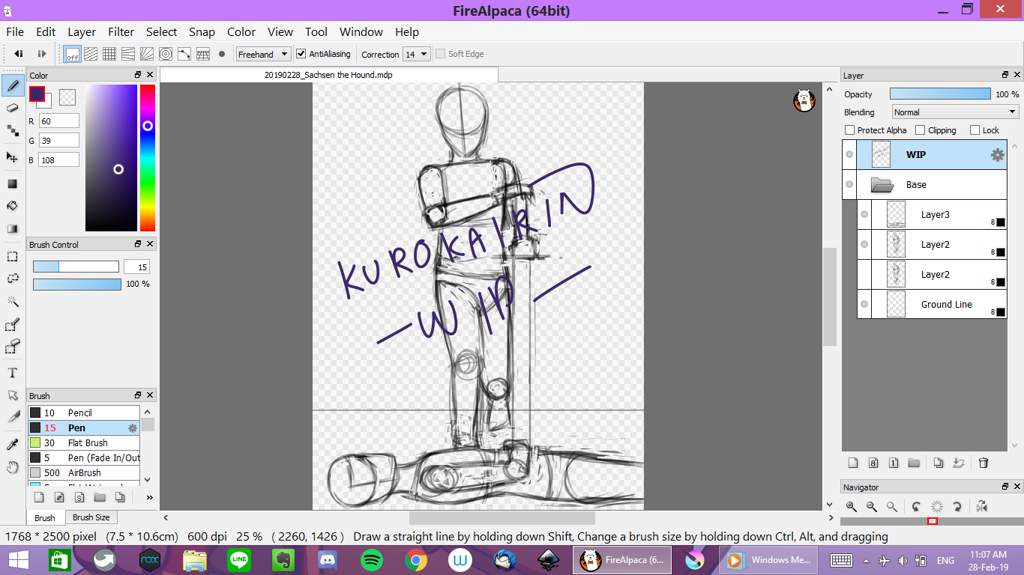Open the Pen brush settings gear
Viewport: 1024px width, 575px height.
pyautogui.click(x=133, y=428)
